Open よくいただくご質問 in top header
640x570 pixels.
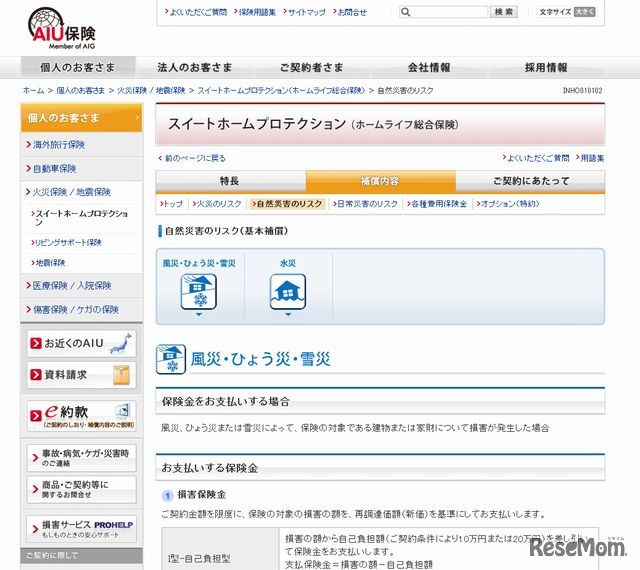click(196, 12)
